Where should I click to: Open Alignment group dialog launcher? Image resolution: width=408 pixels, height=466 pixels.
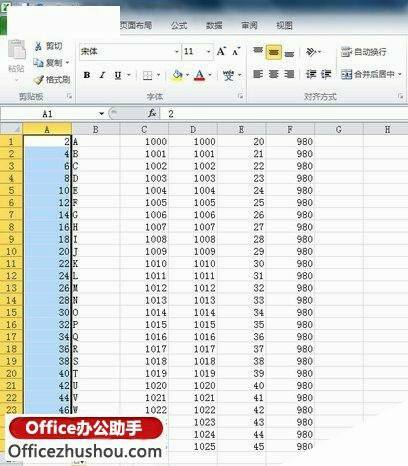[x=400, y=96]
